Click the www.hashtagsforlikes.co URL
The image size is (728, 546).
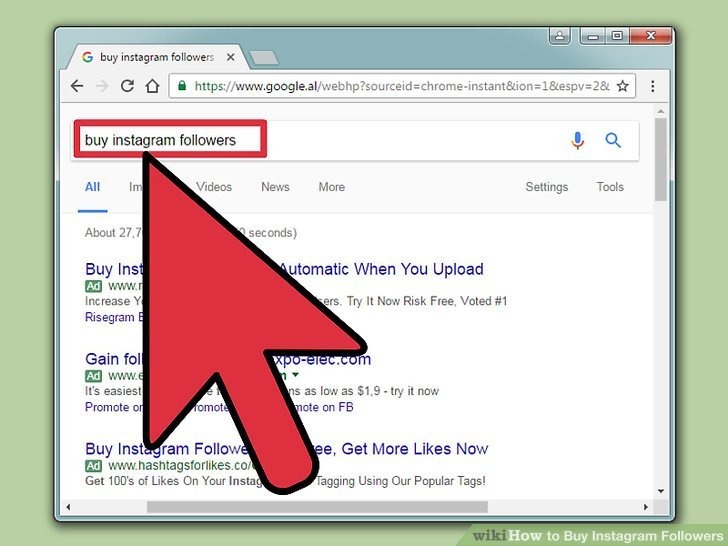(181, 465)
